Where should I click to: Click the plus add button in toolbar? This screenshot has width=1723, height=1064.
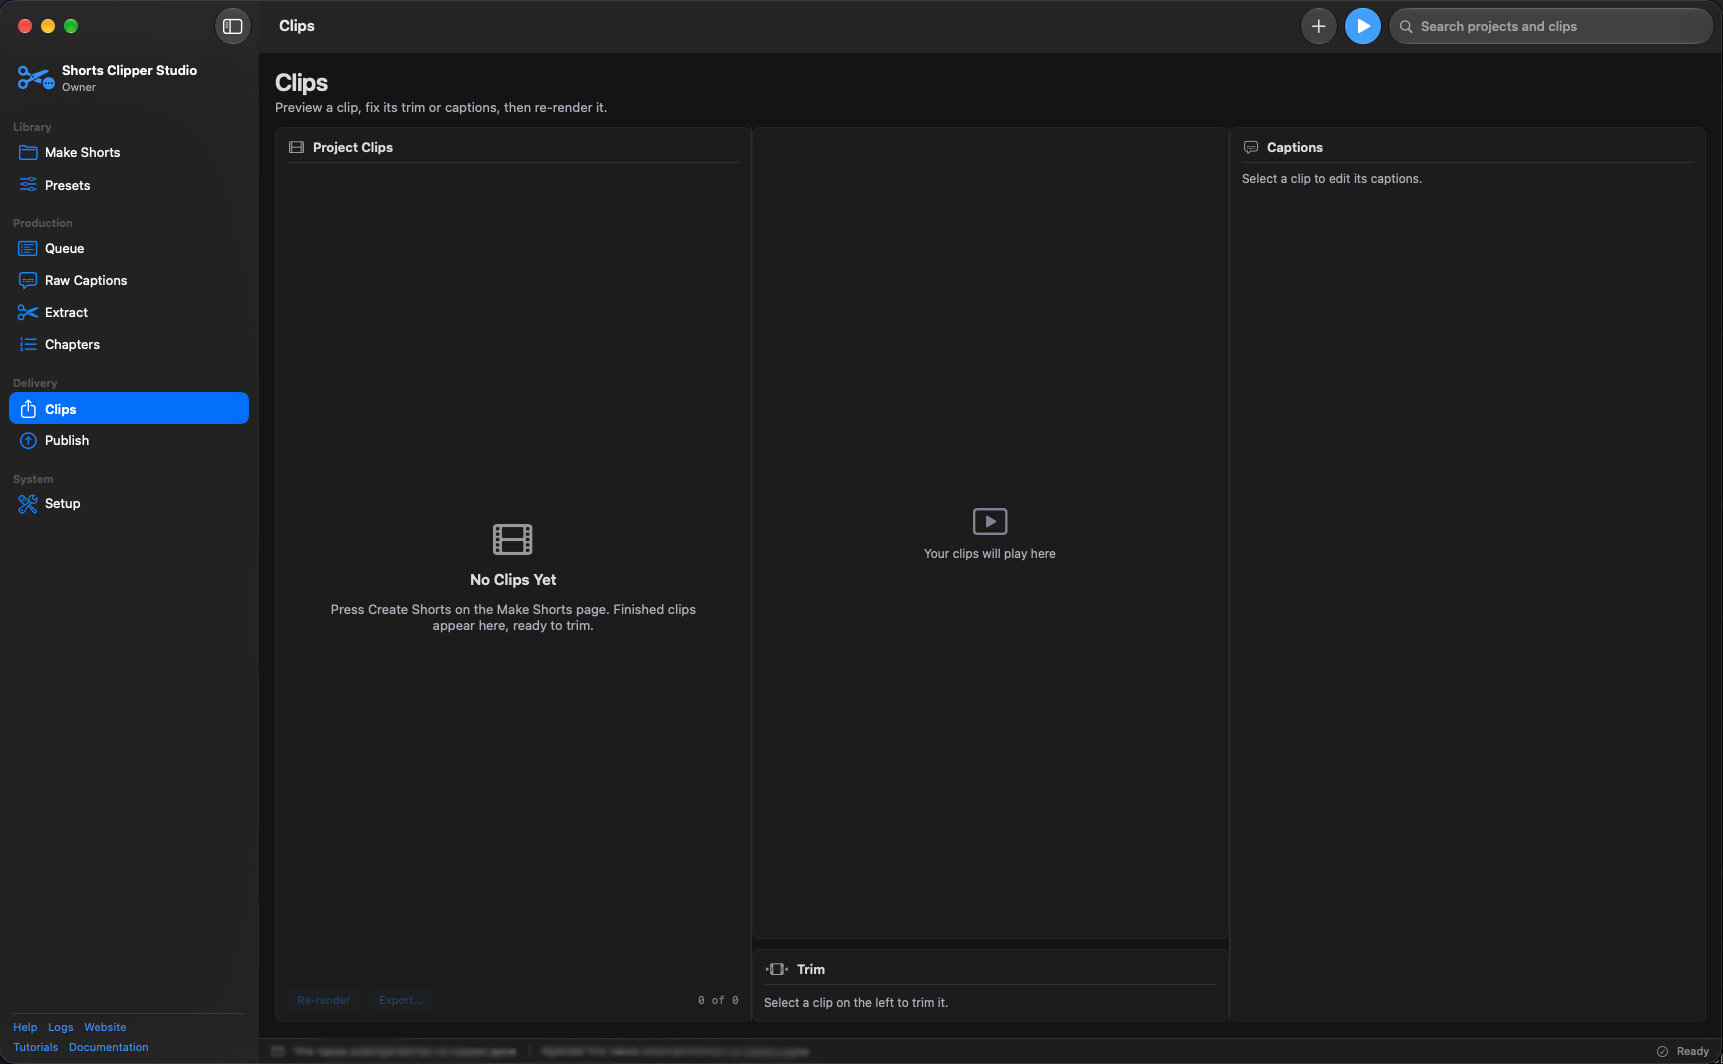tap(1318, 26)
